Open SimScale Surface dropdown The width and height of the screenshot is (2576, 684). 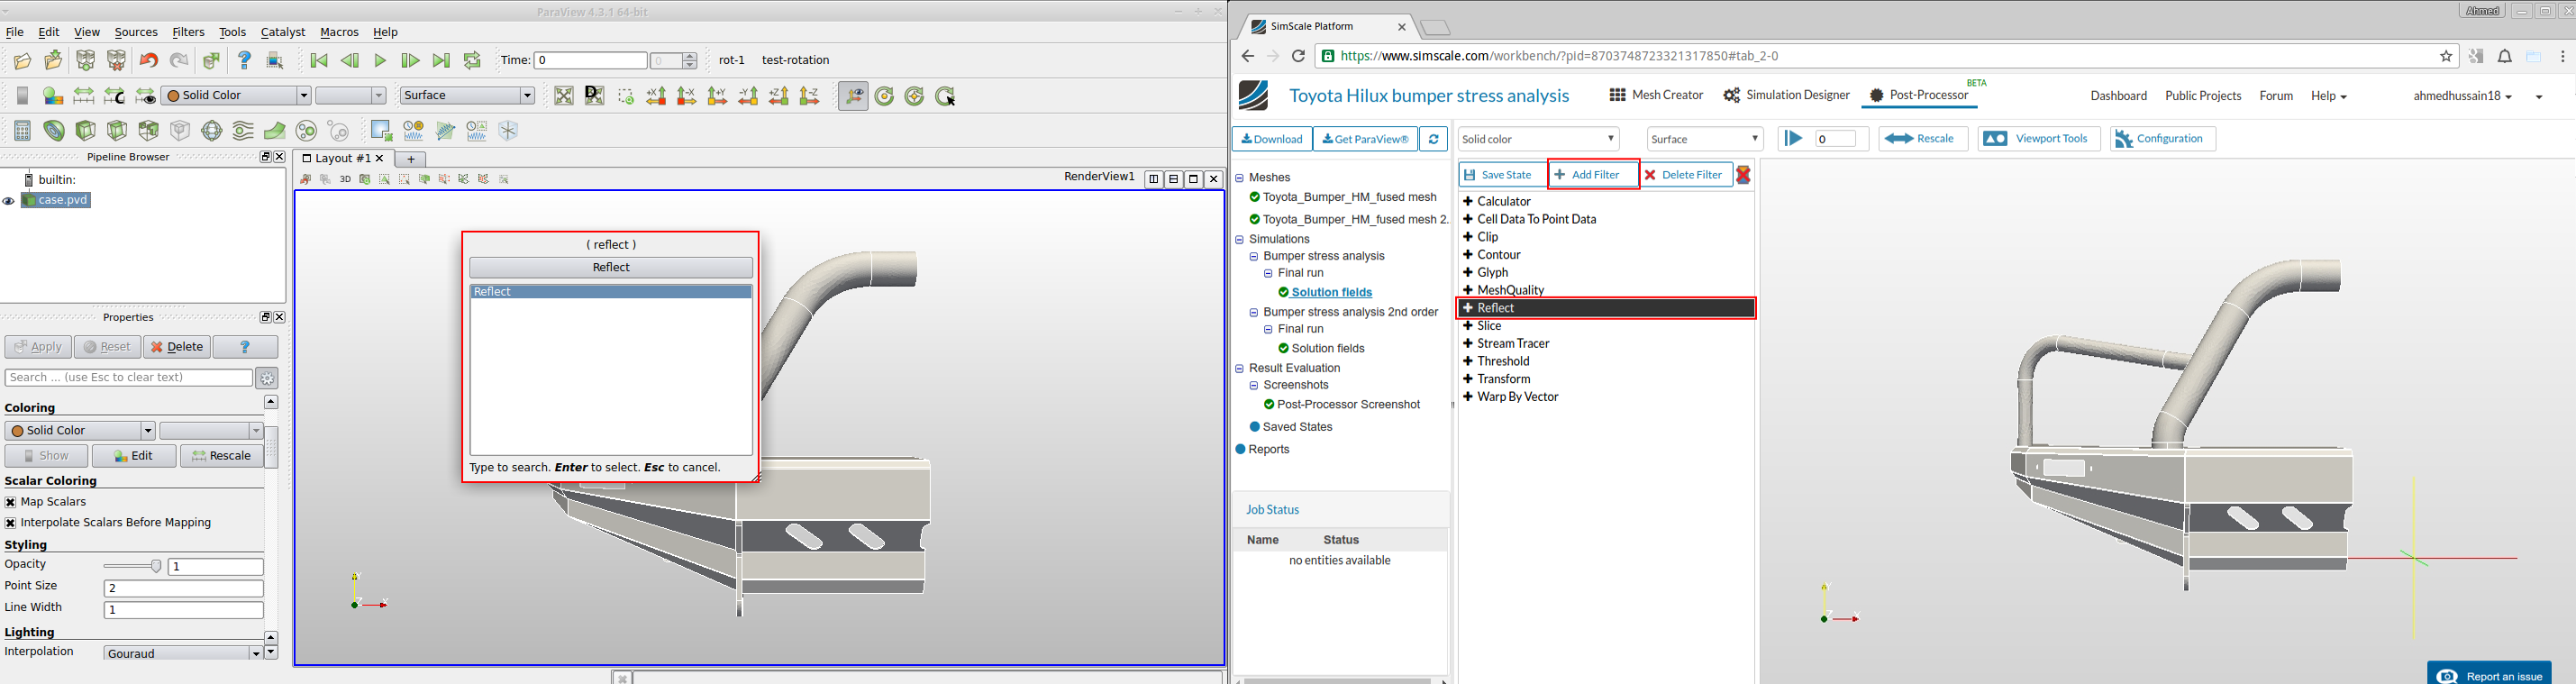1705,139
